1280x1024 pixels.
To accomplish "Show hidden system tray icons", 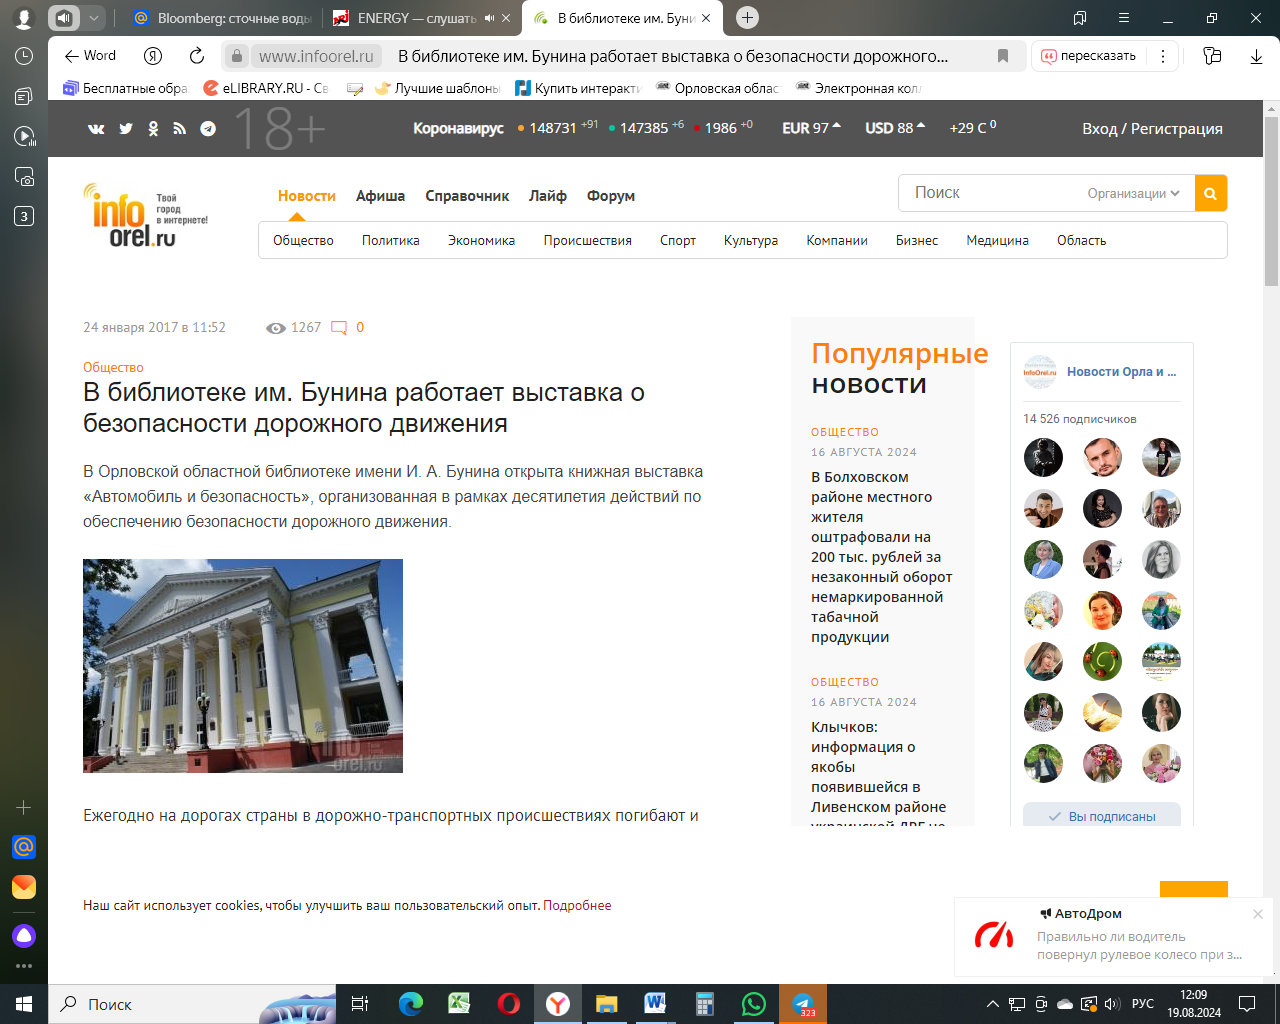I will (992, 1004).
